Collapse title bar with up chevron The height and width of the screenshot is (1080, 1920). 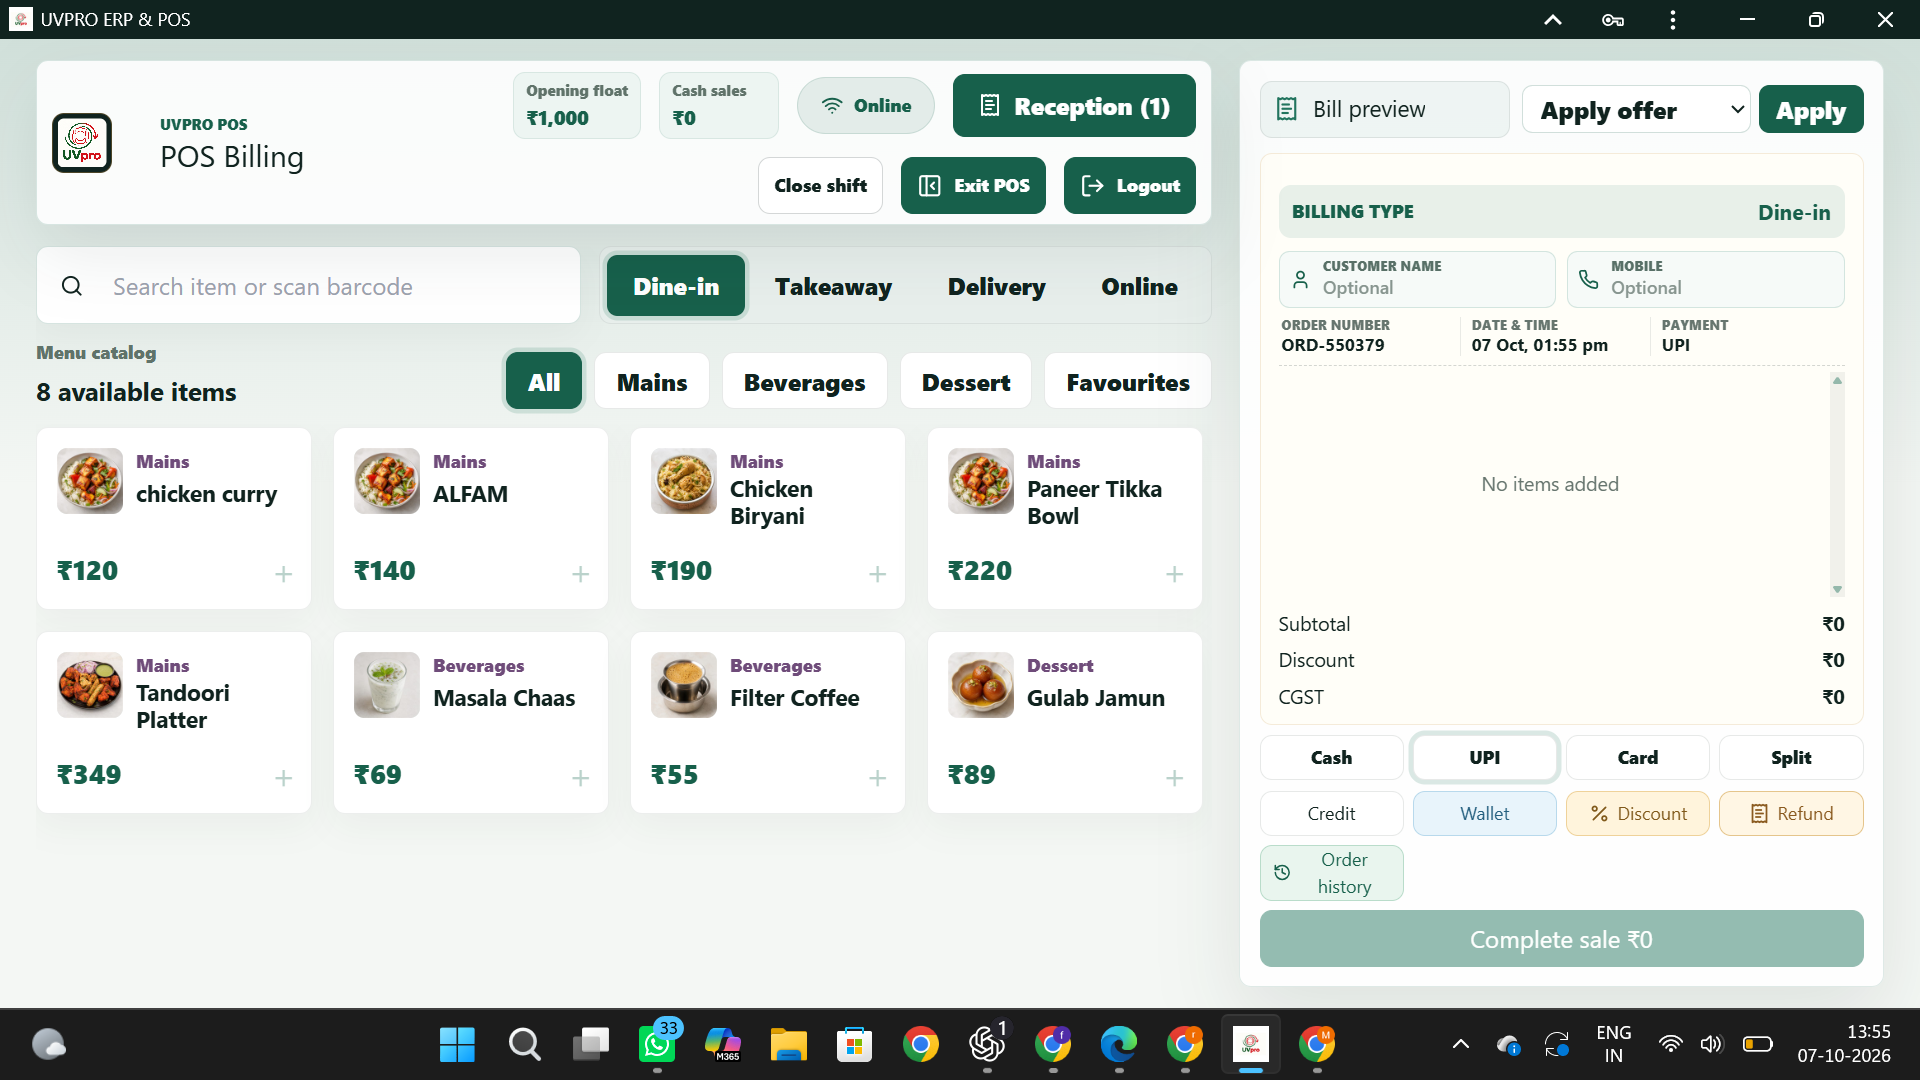tap(1552, 20)
